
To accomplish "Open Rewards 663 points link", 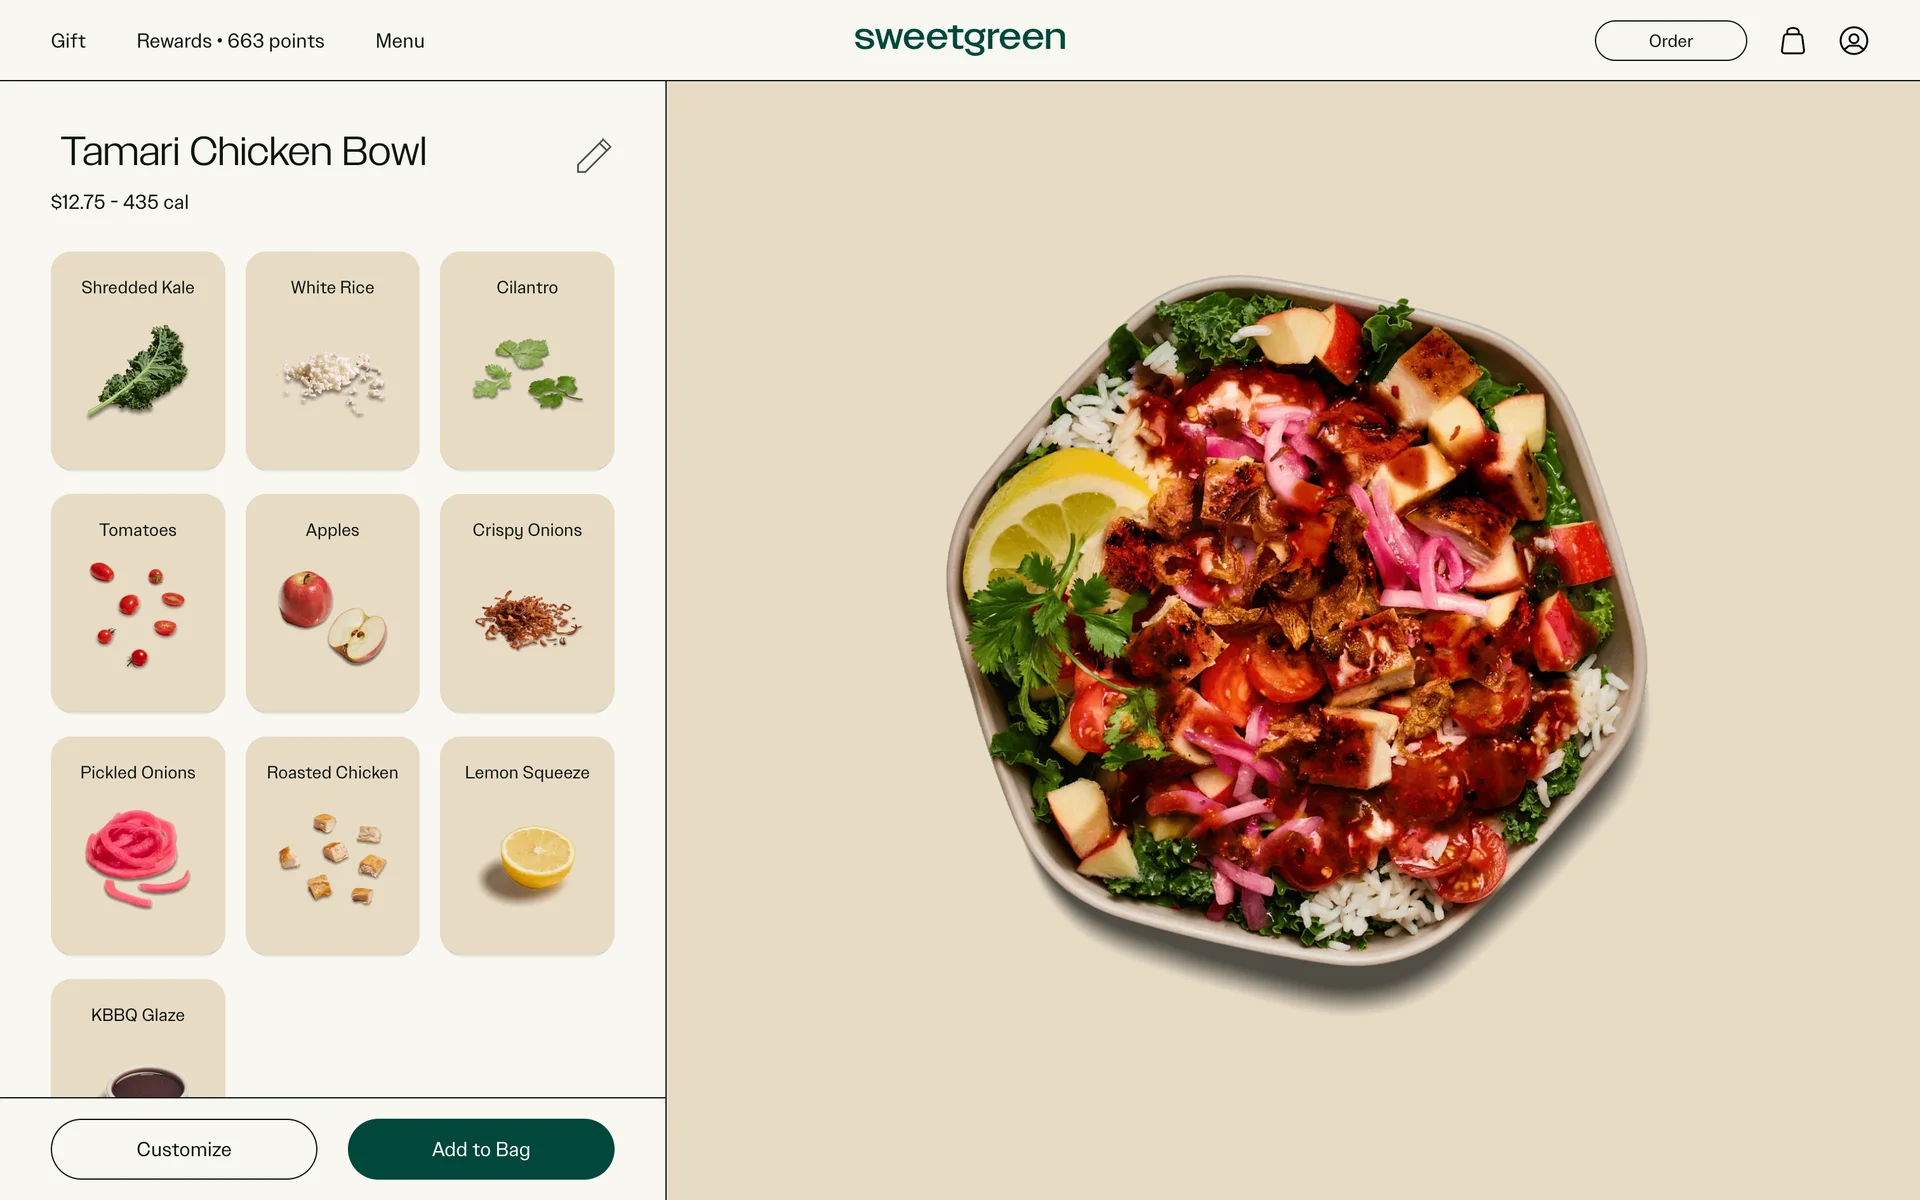I will (x=230, y=41).
